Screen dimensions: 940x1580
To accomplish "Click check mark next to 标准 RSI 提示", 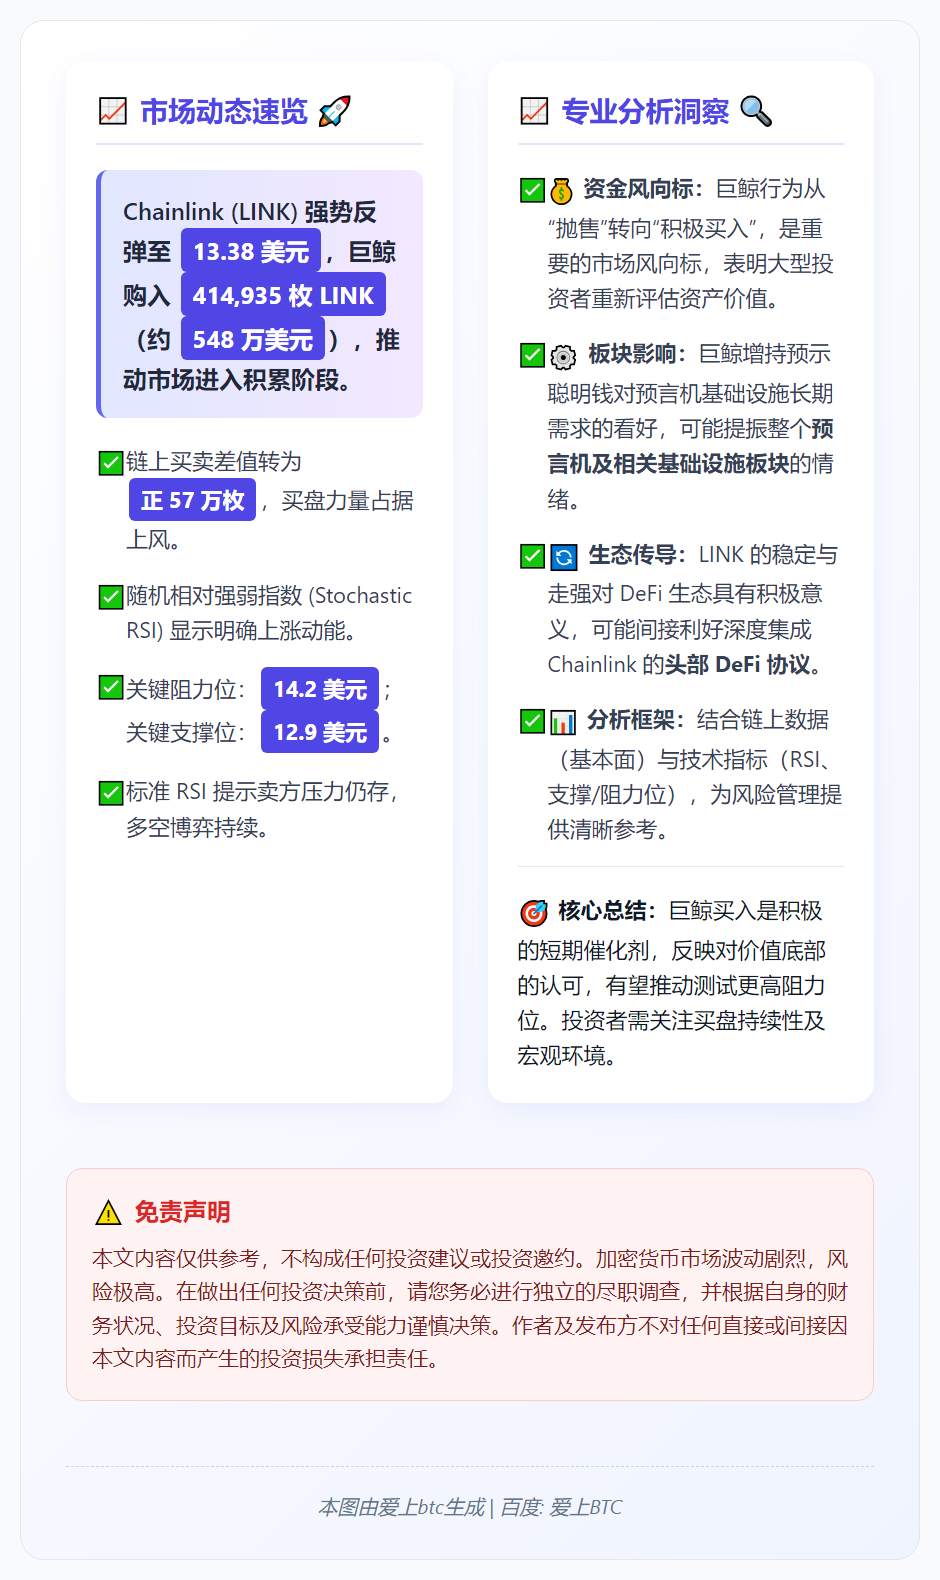I will coord(111,793).
